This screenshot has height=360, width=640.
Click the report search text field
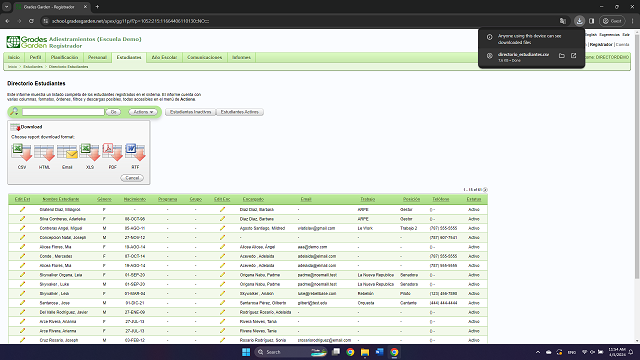click(63, 112)
